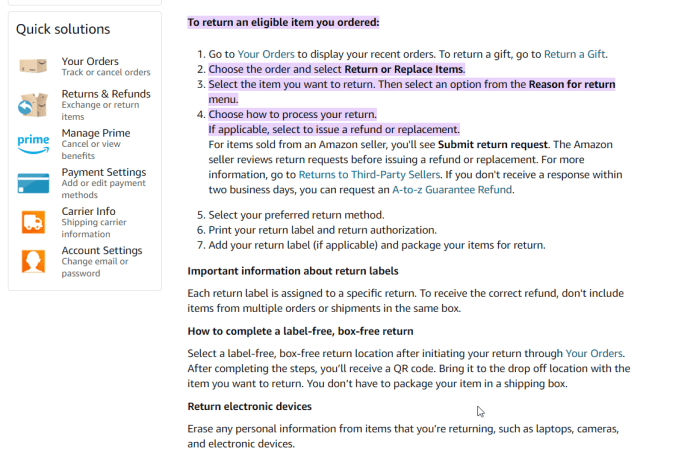Click the Important information about return labels heading
696x451 pixels.
(x=294, y=271)
